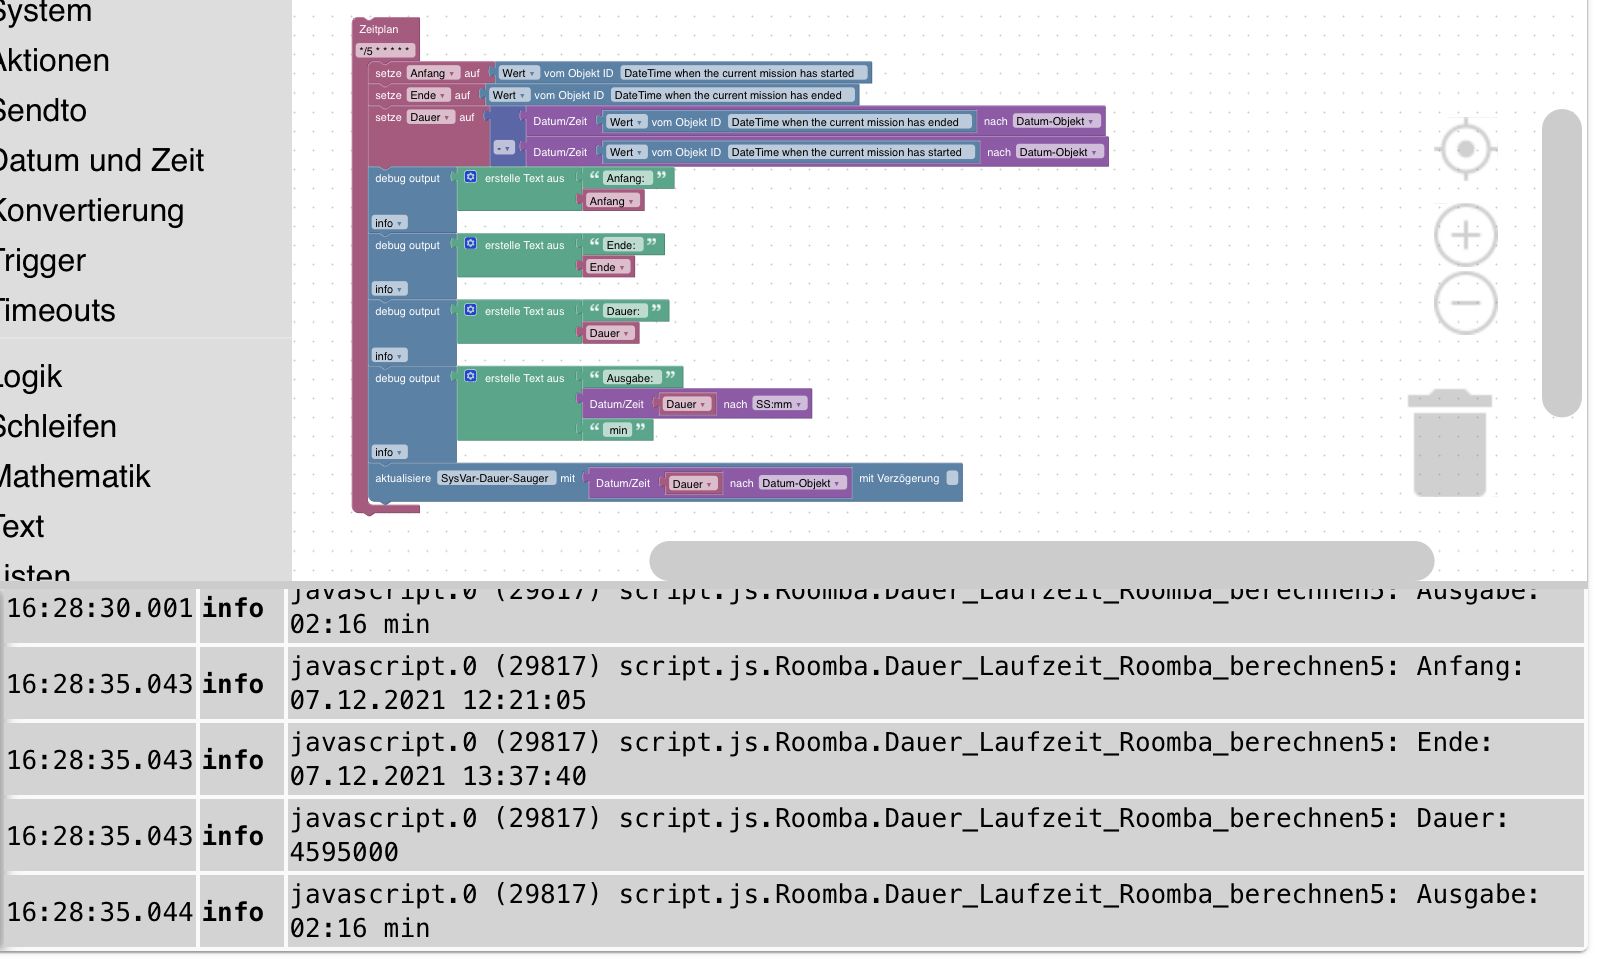The height and width of the screenshot is (967, 1604).
Task: Zoom in with the plus icon
Action: [1465, 235]
